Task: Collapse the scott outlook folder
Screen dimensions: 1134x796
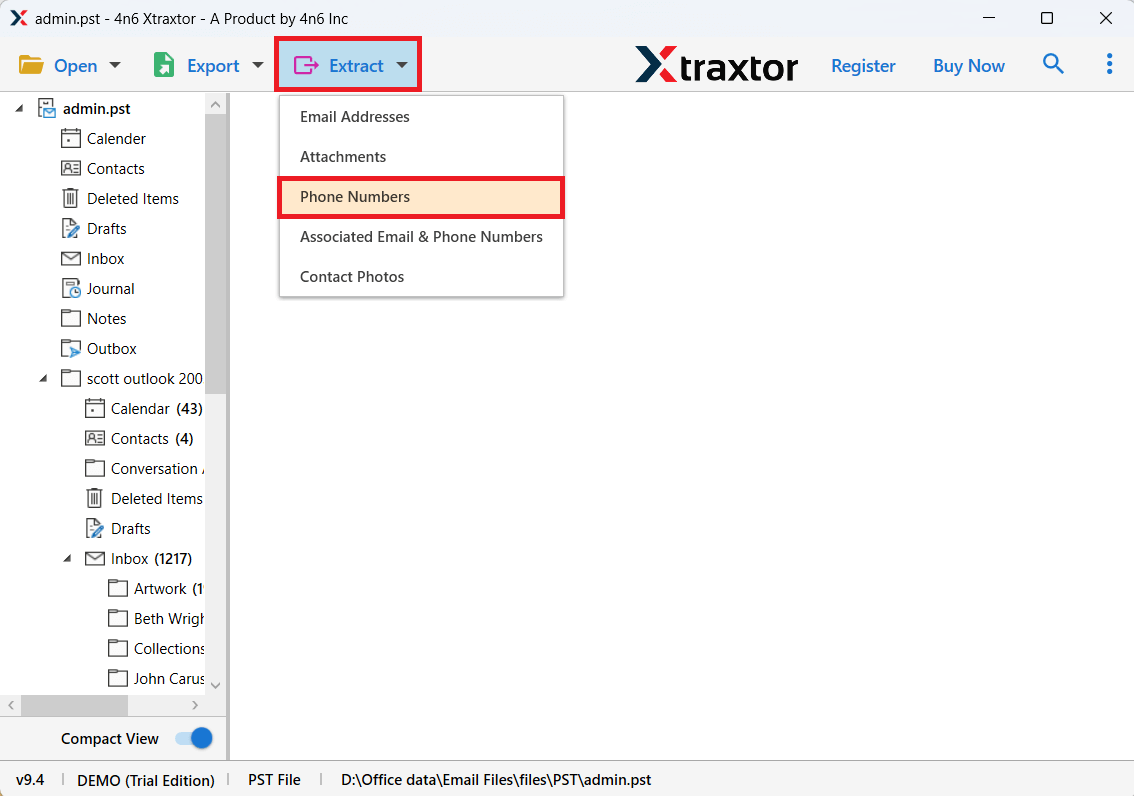Action: click(44, 379)
